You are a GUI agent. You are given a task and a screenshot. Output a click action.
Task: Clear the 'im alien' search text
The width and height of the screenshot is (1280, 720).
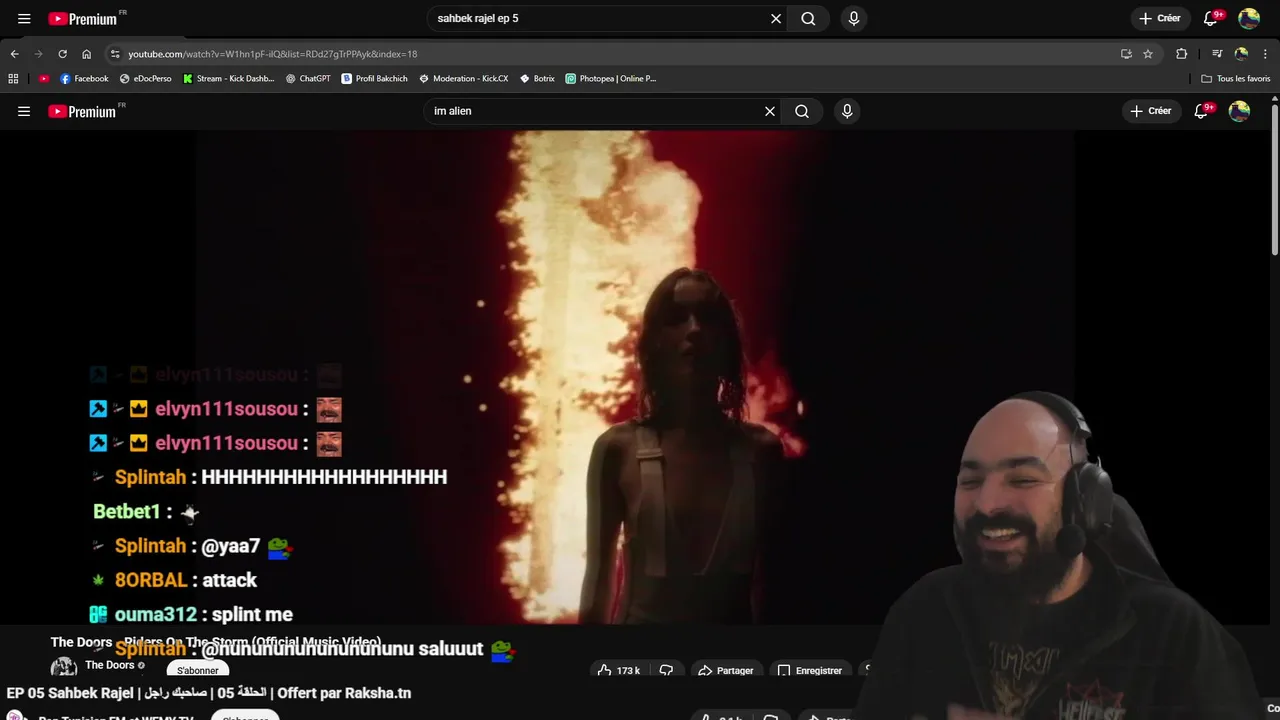(770, 111)
